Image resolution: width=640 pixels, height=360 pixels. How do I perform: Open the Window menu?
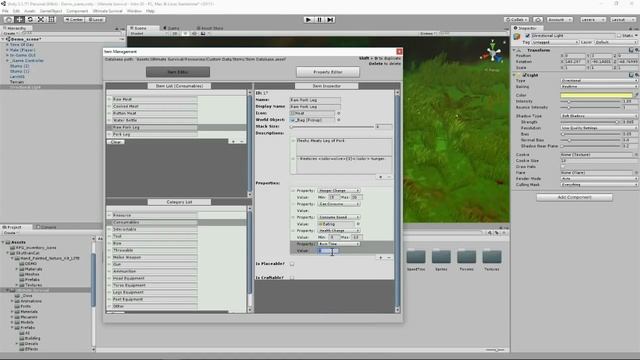click(134, 11)
